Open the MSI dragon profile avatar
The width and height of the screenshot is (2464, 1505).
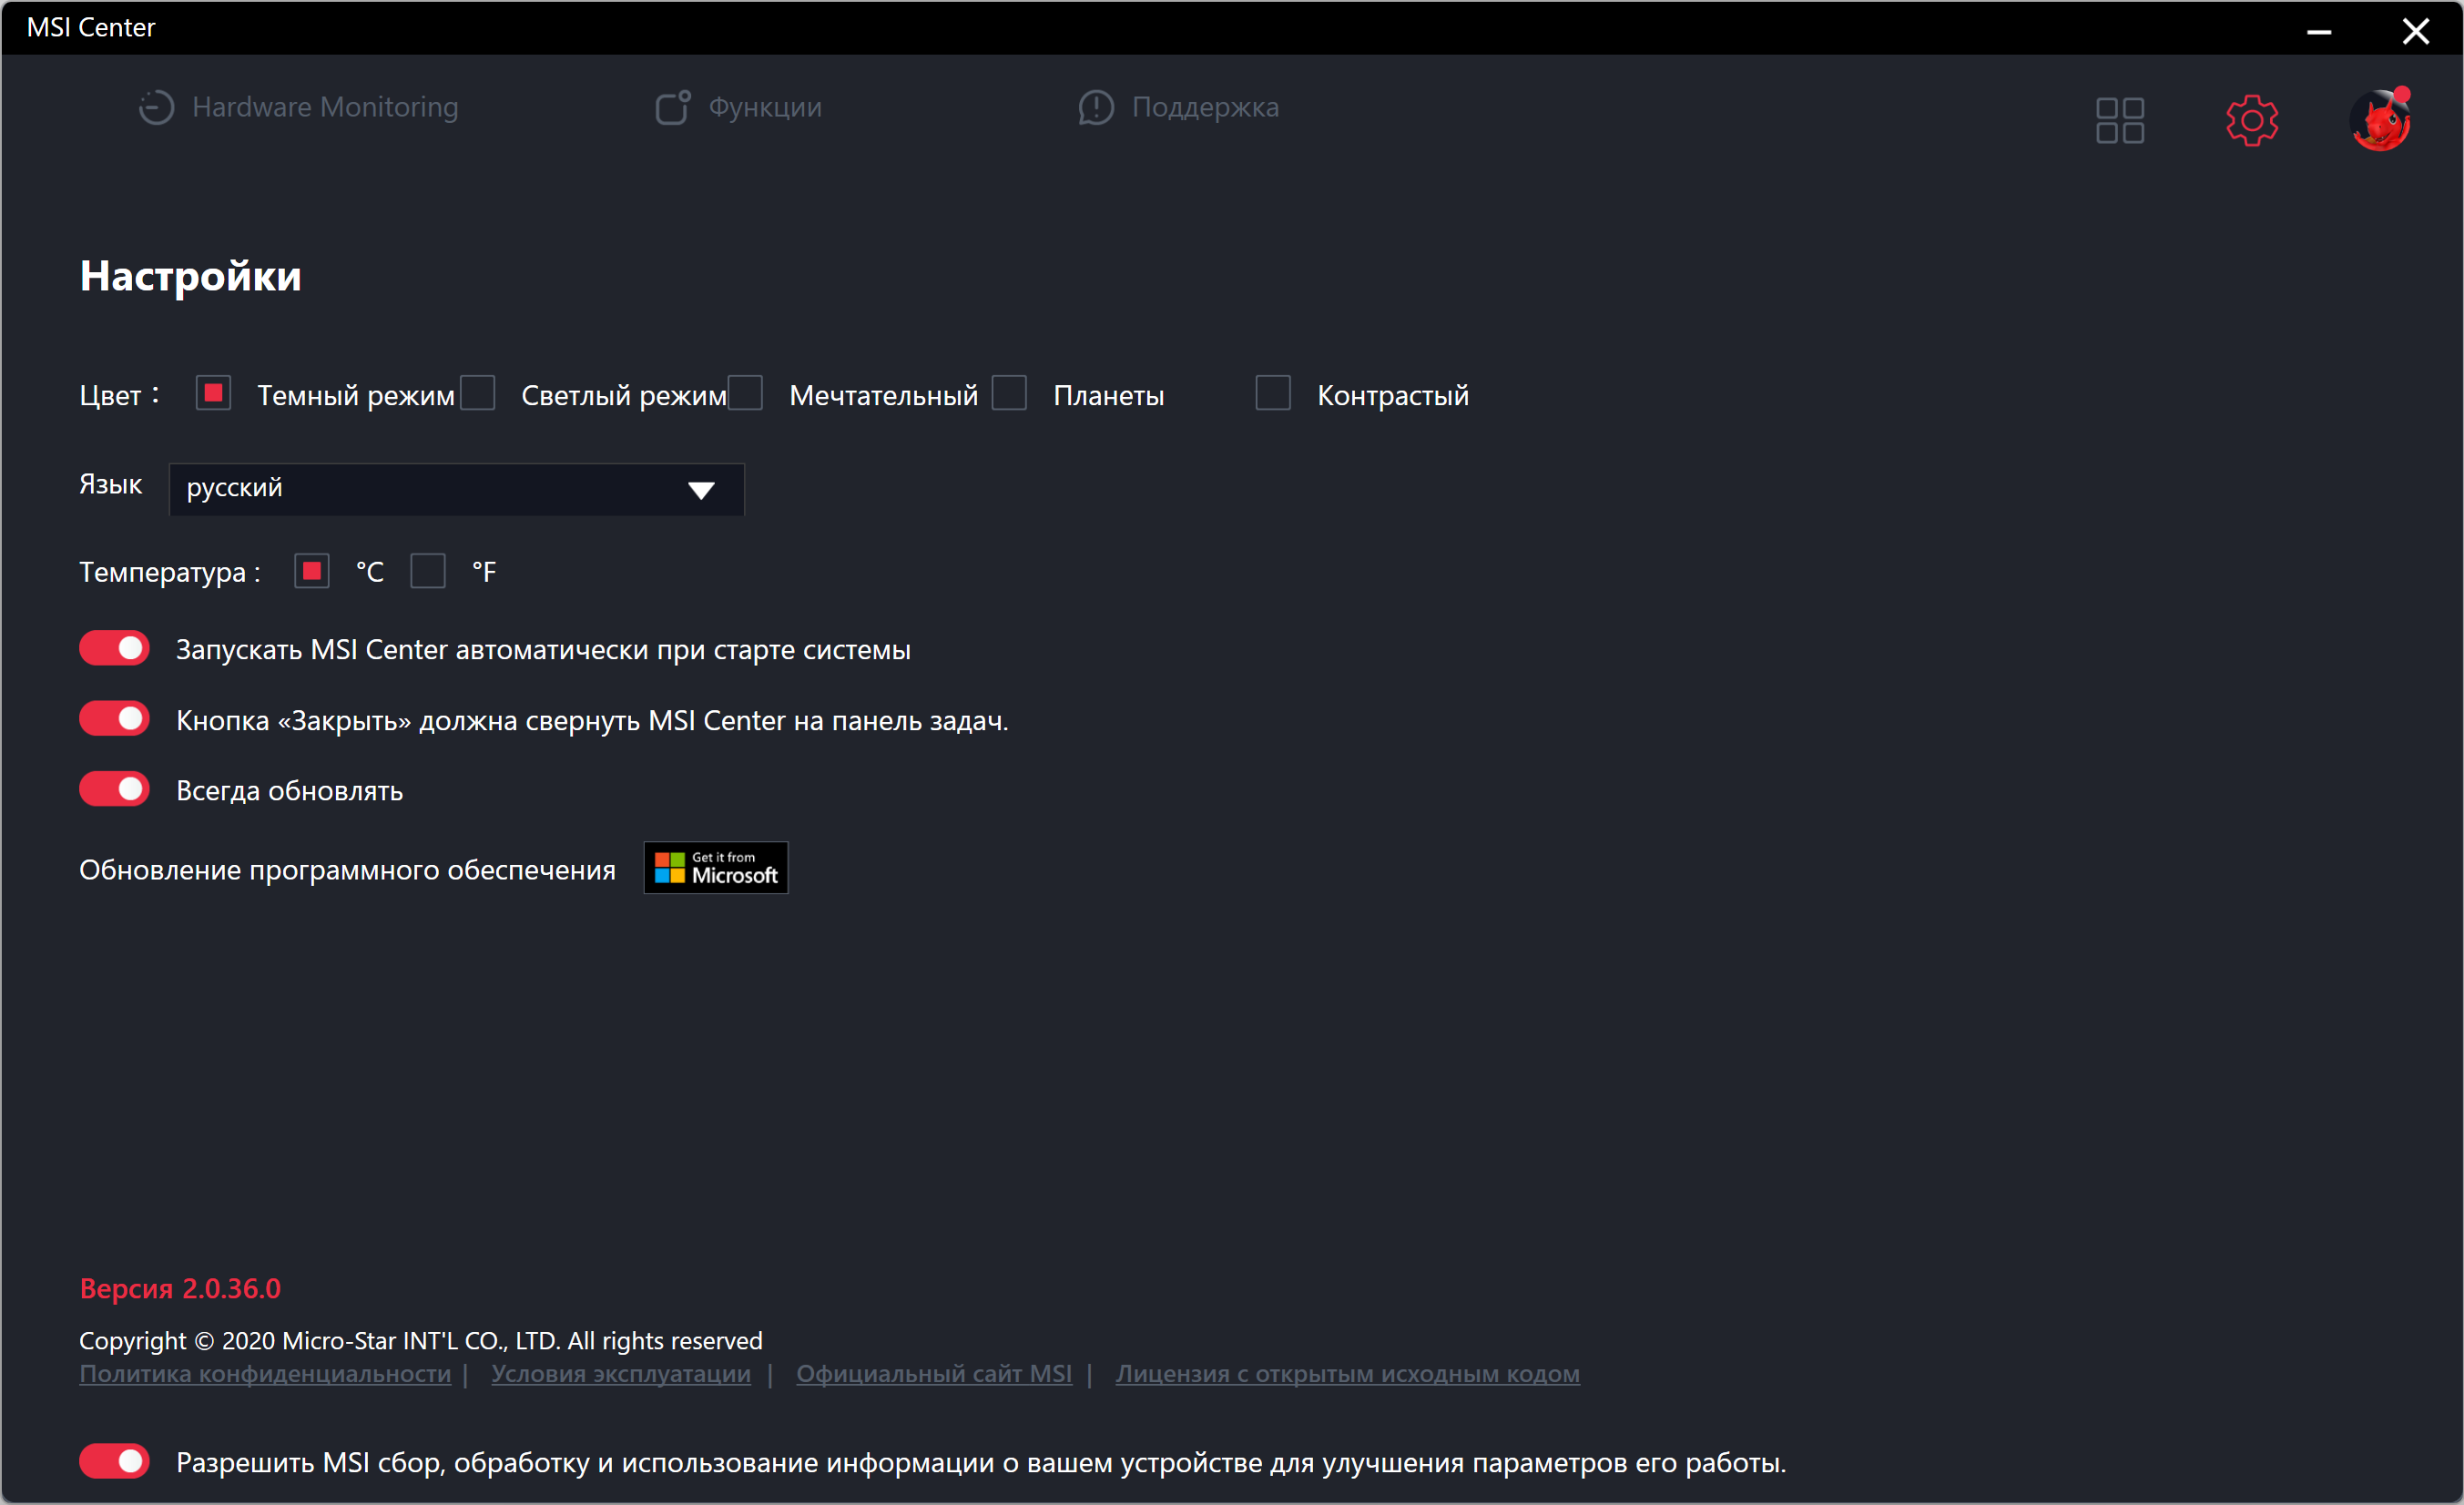point(2381,120)
